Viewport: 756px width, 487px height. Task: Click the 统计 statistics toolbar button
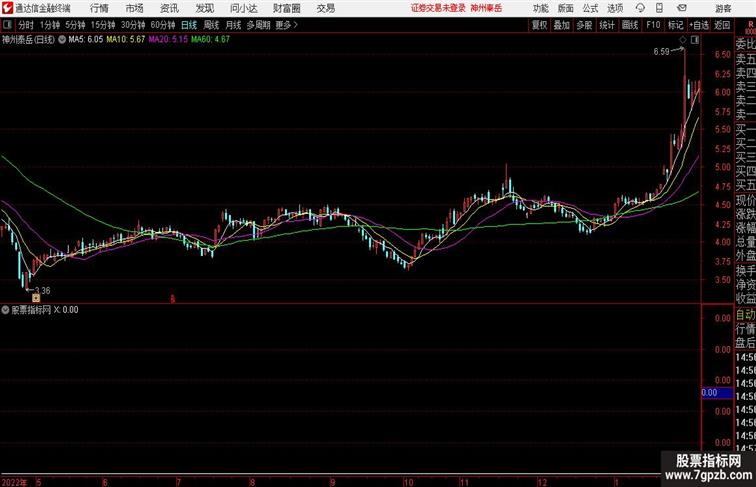(607, 25)
